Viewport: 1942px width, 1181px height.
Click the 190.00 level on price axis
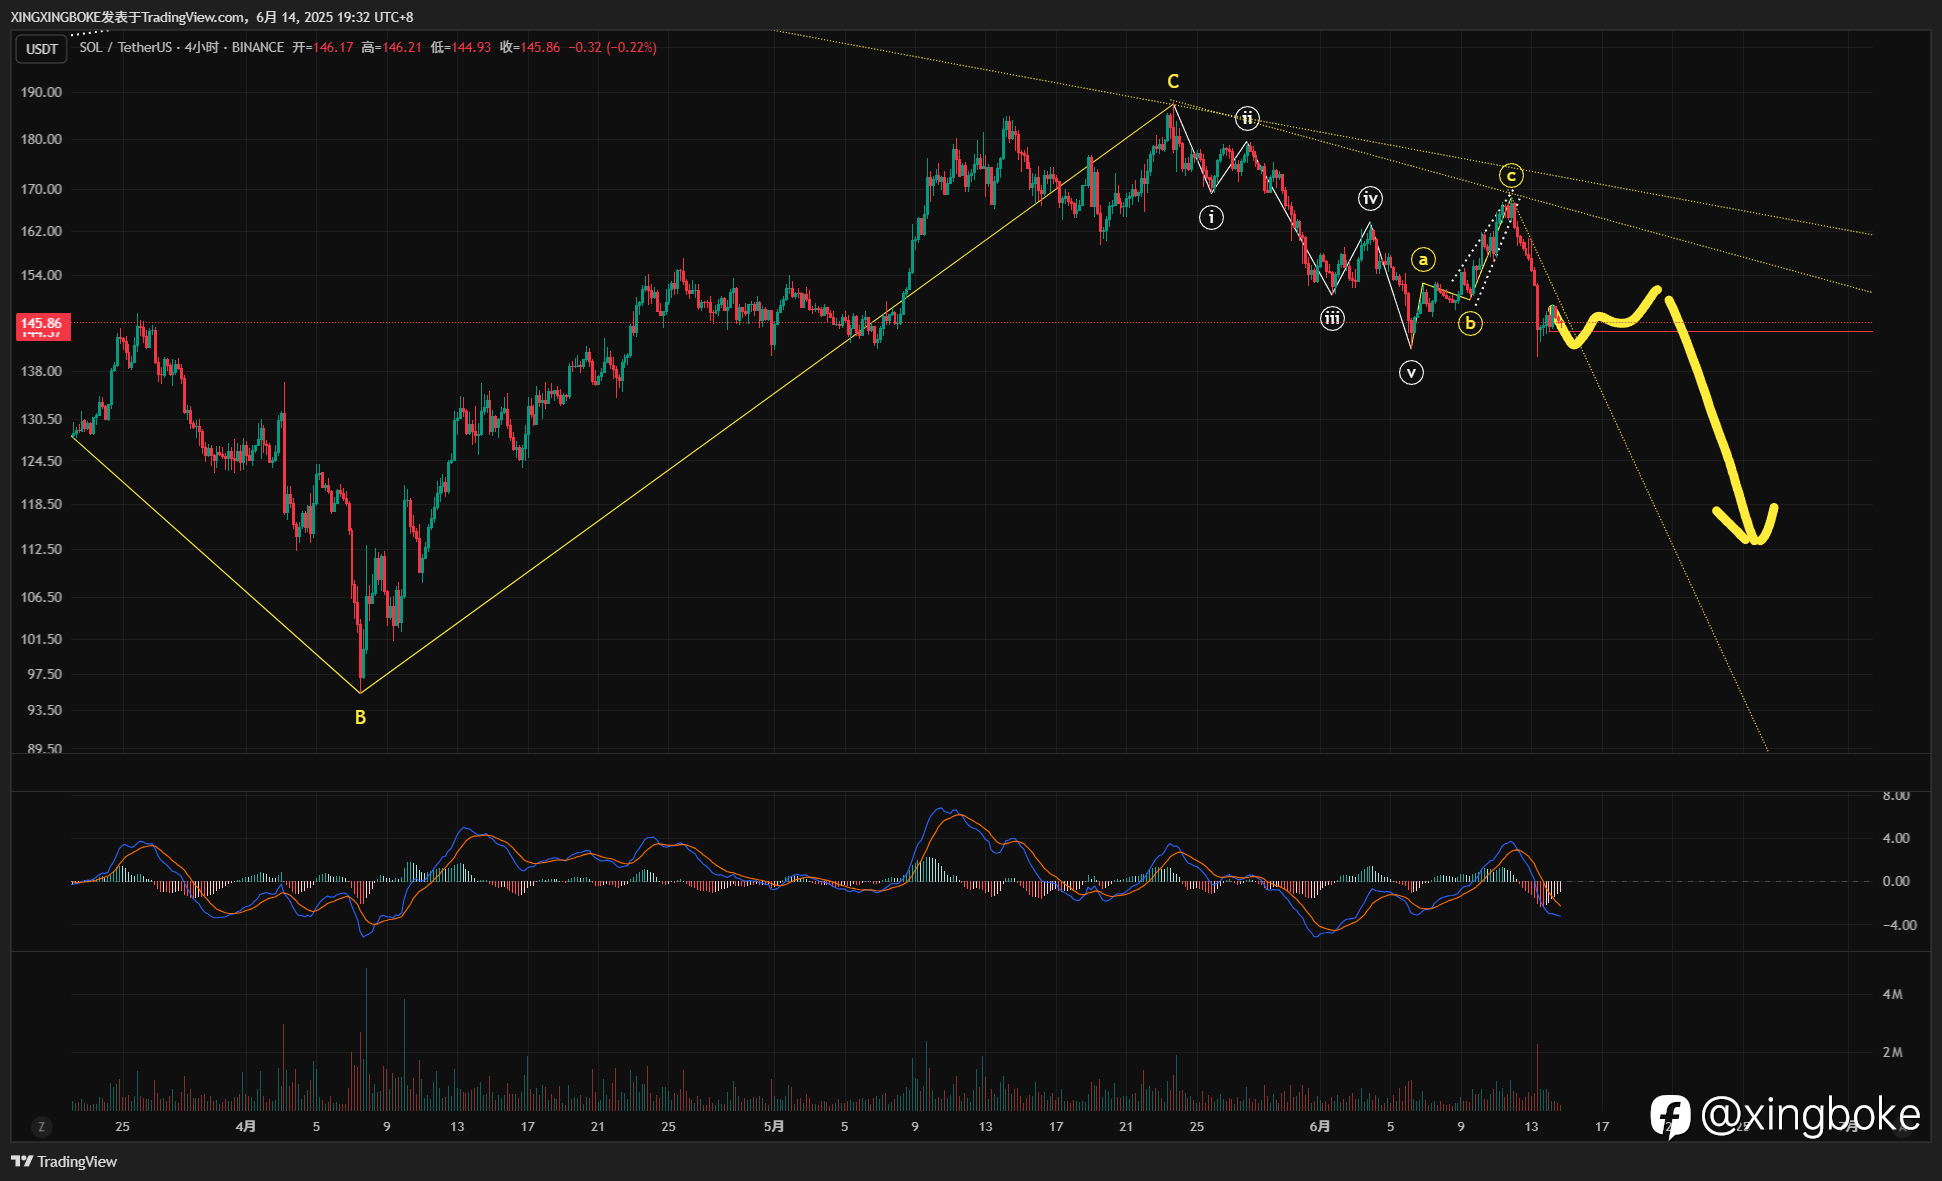[41, 92]
